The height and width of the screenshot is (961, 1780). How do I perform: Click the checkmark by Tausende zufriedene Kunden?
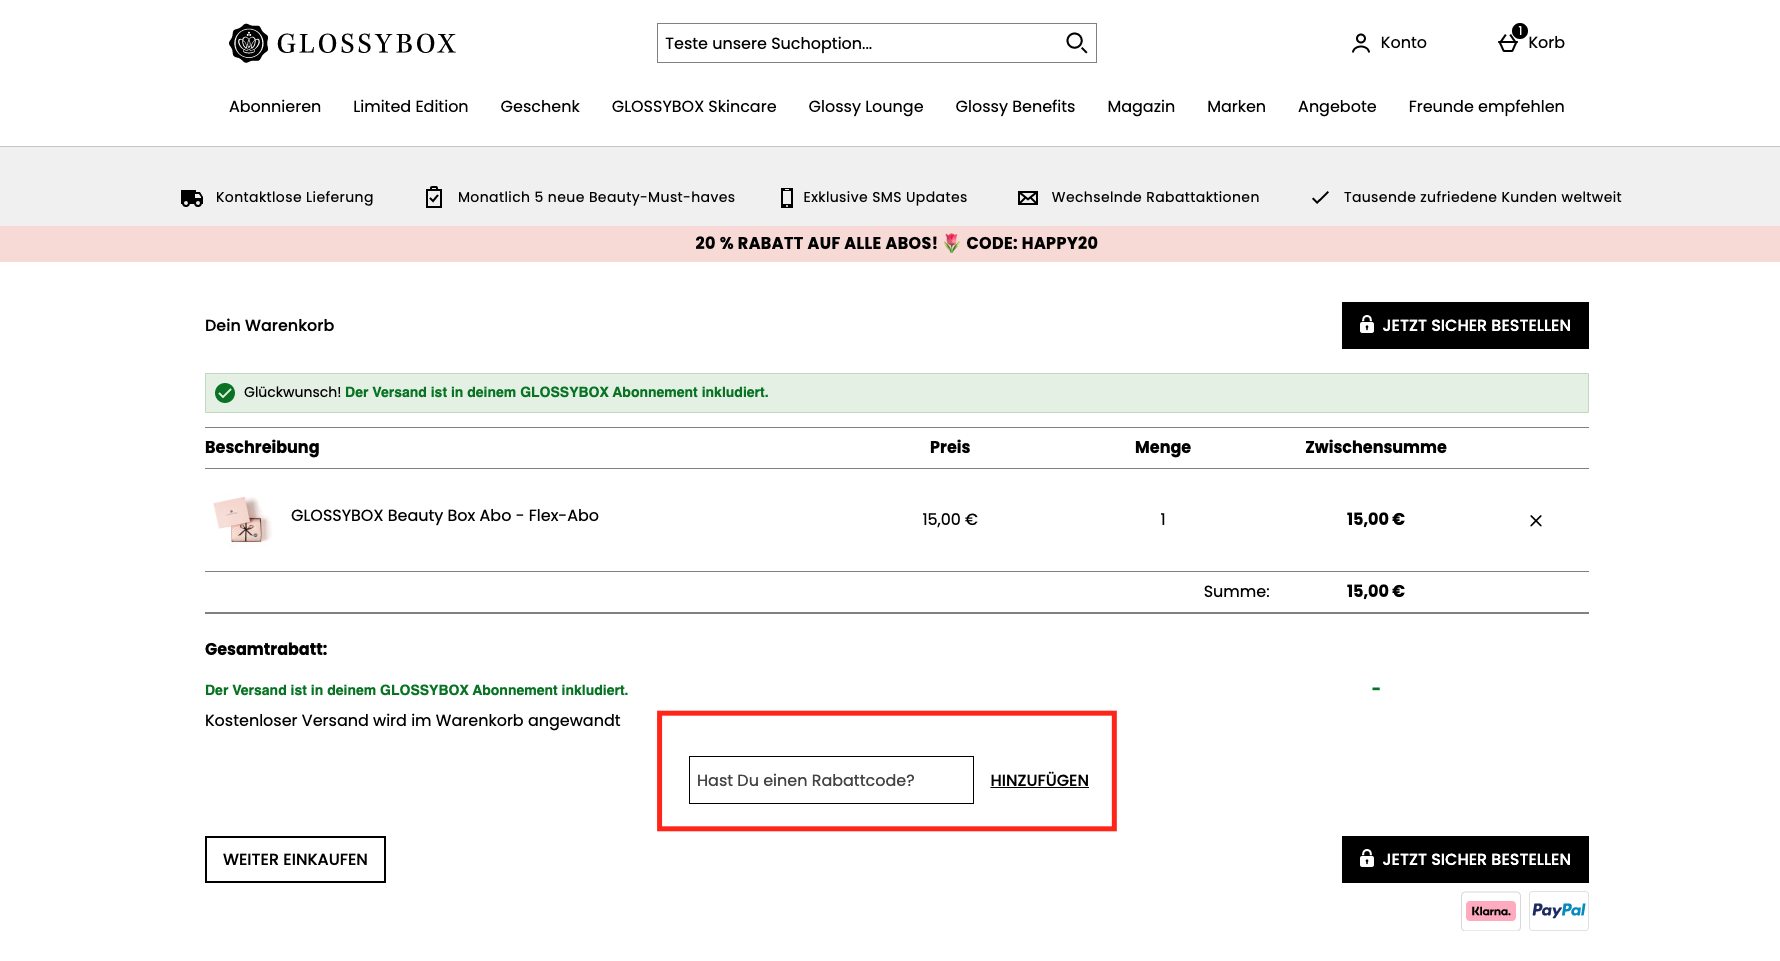pyautogui.click(x=1320, y=198)
